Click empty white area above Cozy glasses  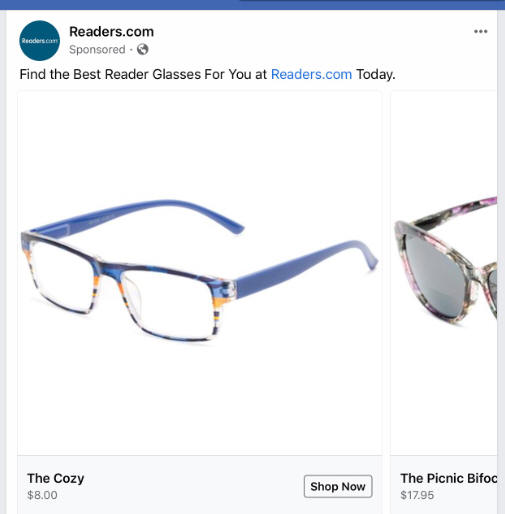coord(199,143)
